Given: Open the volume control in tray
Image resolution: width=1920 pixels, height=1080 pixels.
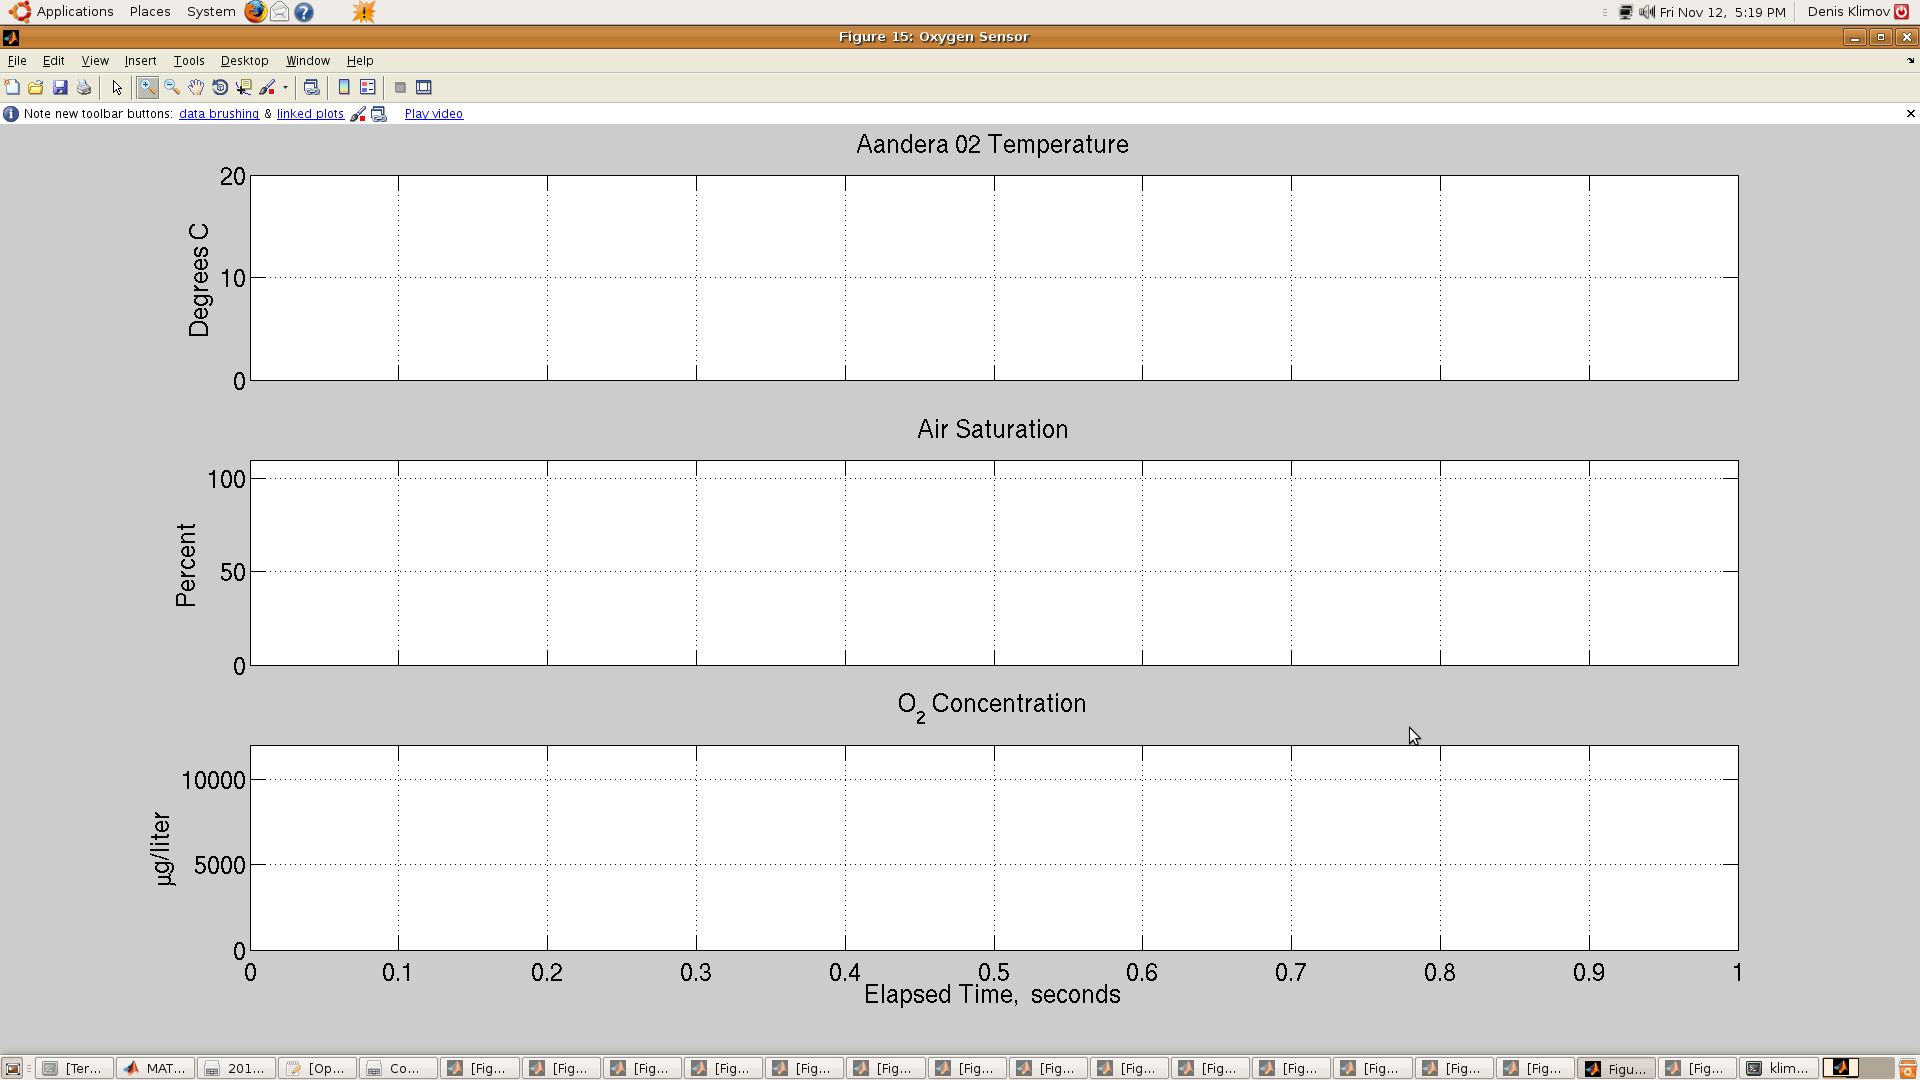Looking at the screenshot, I should 1647,12.
